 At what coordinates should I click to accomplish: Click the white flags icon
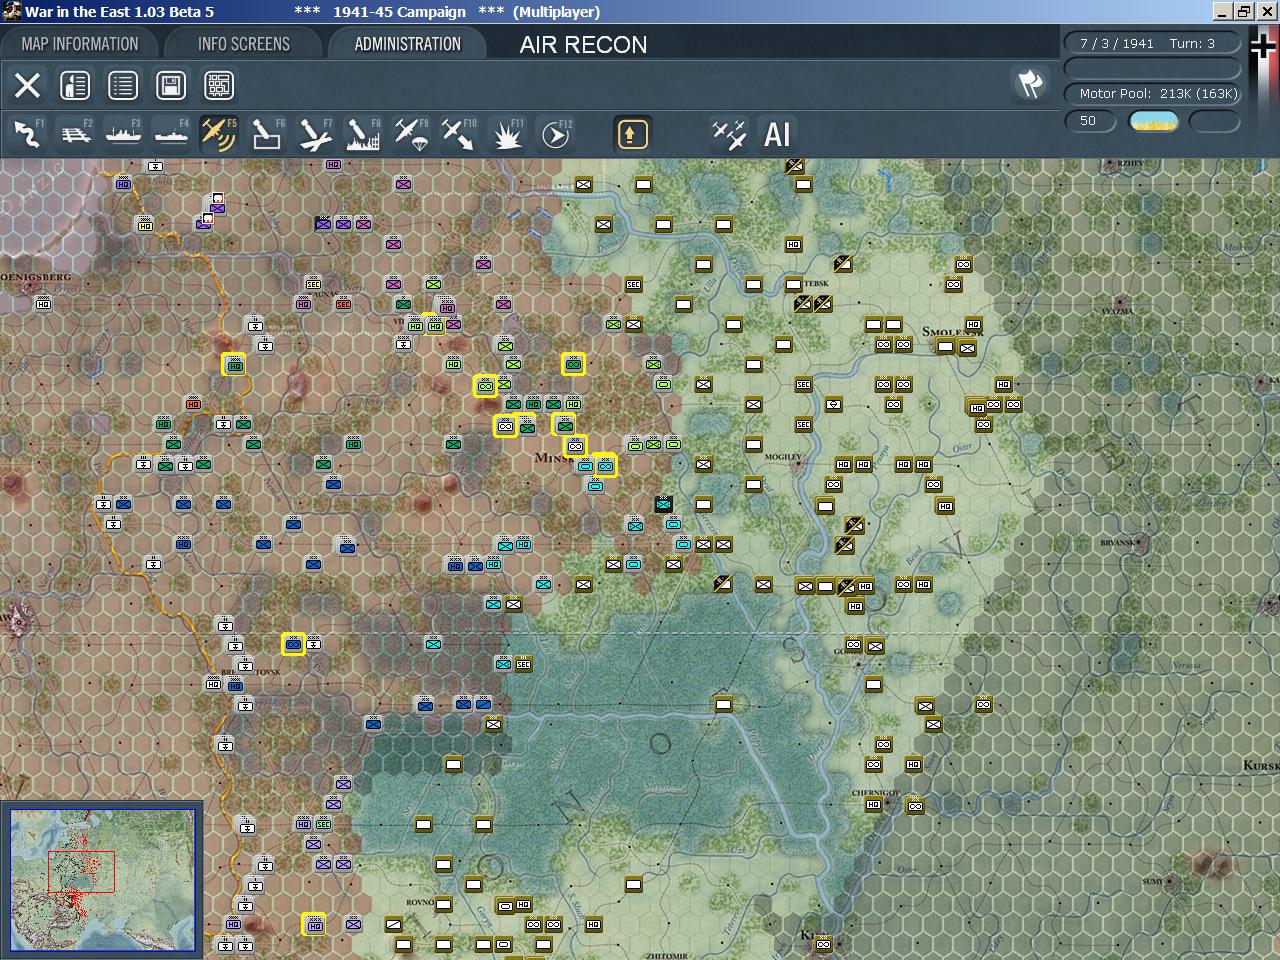(1030, 84)
